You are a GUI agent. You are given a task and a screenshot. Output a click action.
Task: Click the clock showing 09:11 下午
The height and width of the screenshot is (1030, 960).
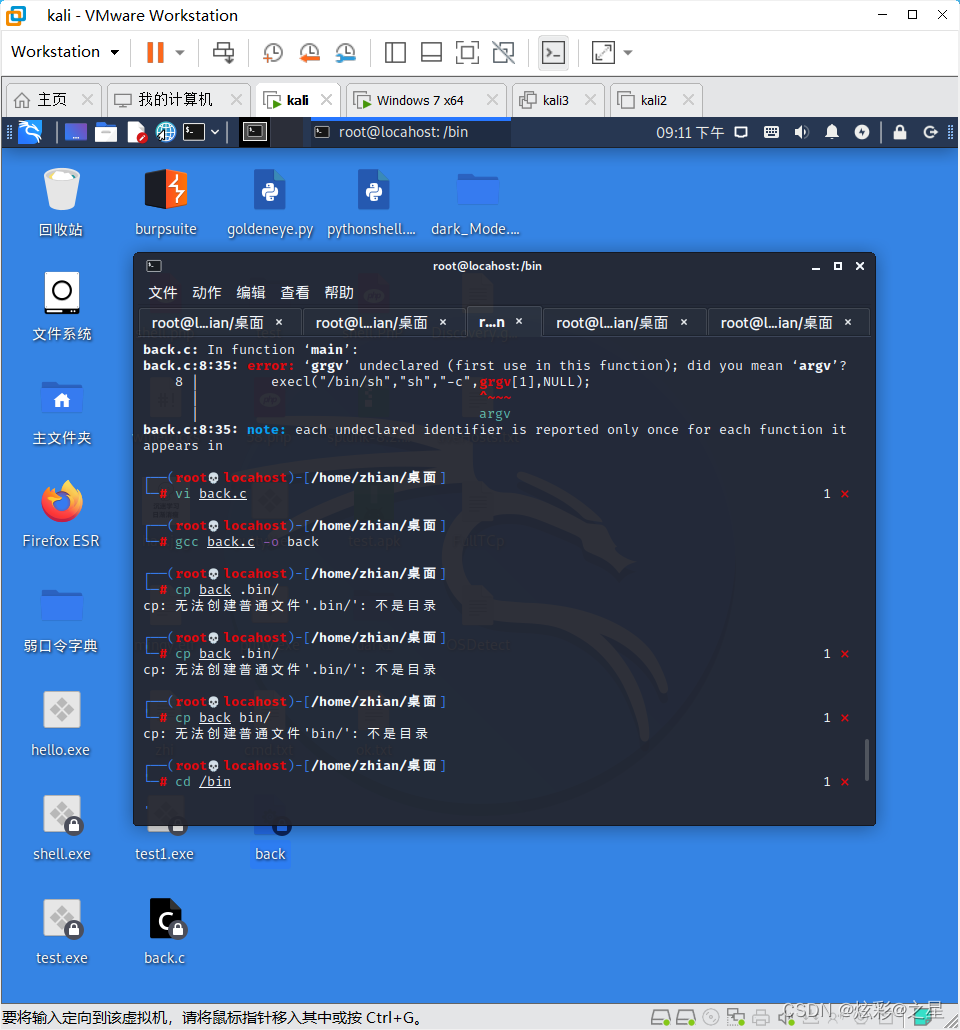(x=689, y=133)
